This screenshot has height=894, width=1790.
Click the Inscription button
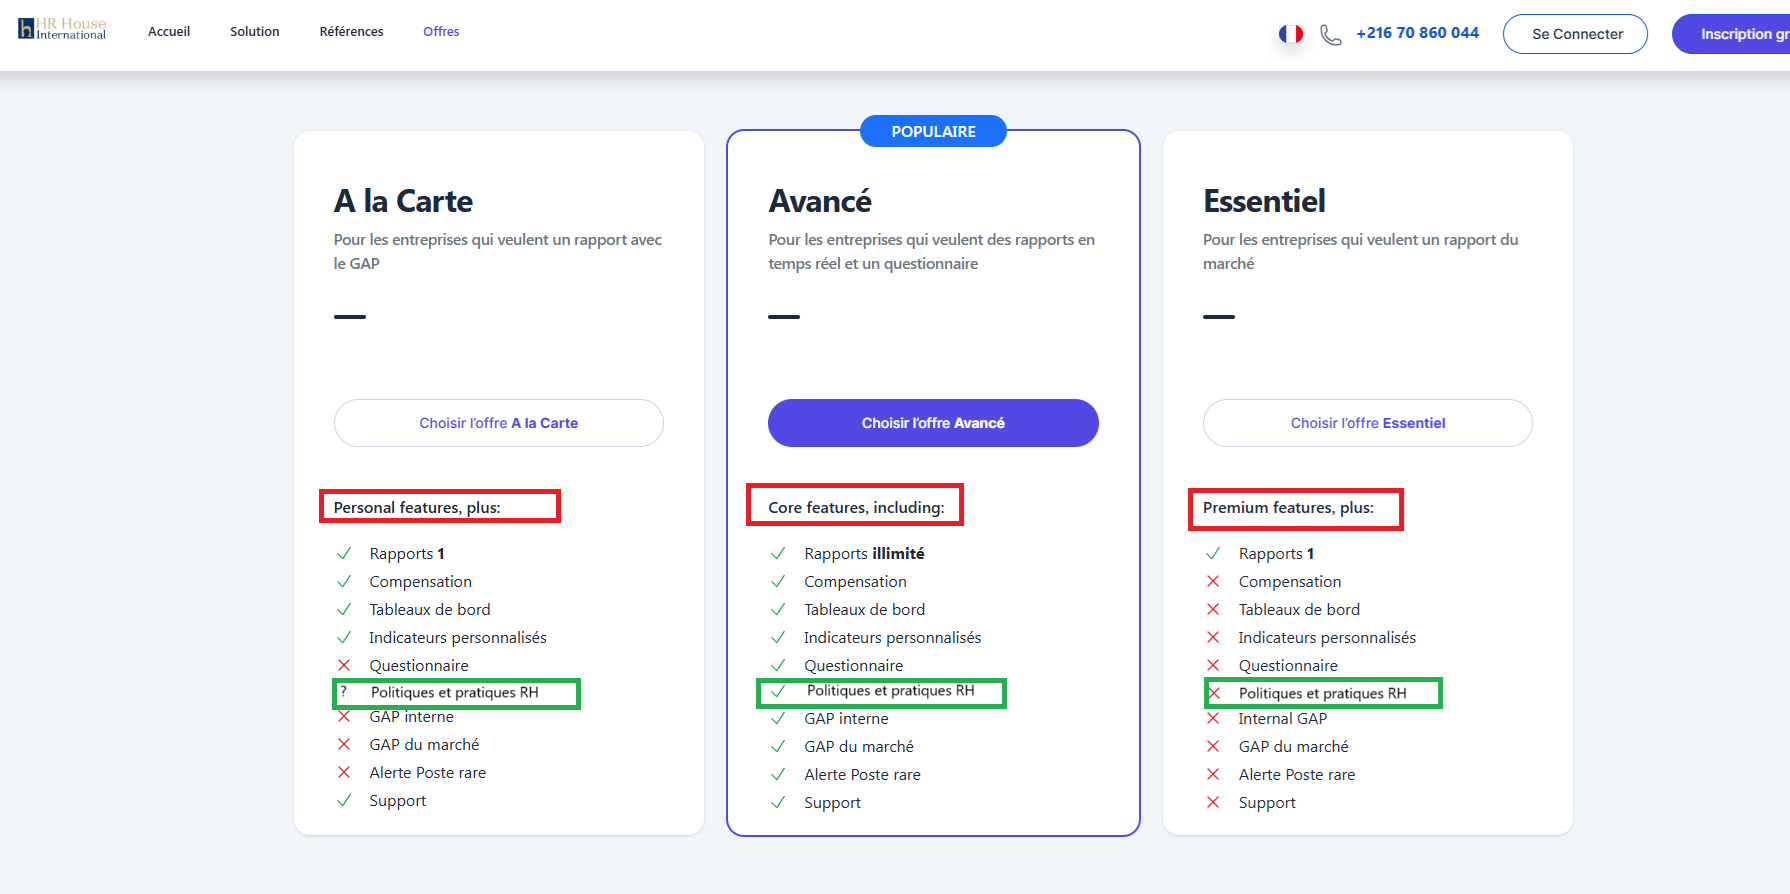pos(1735,34)
